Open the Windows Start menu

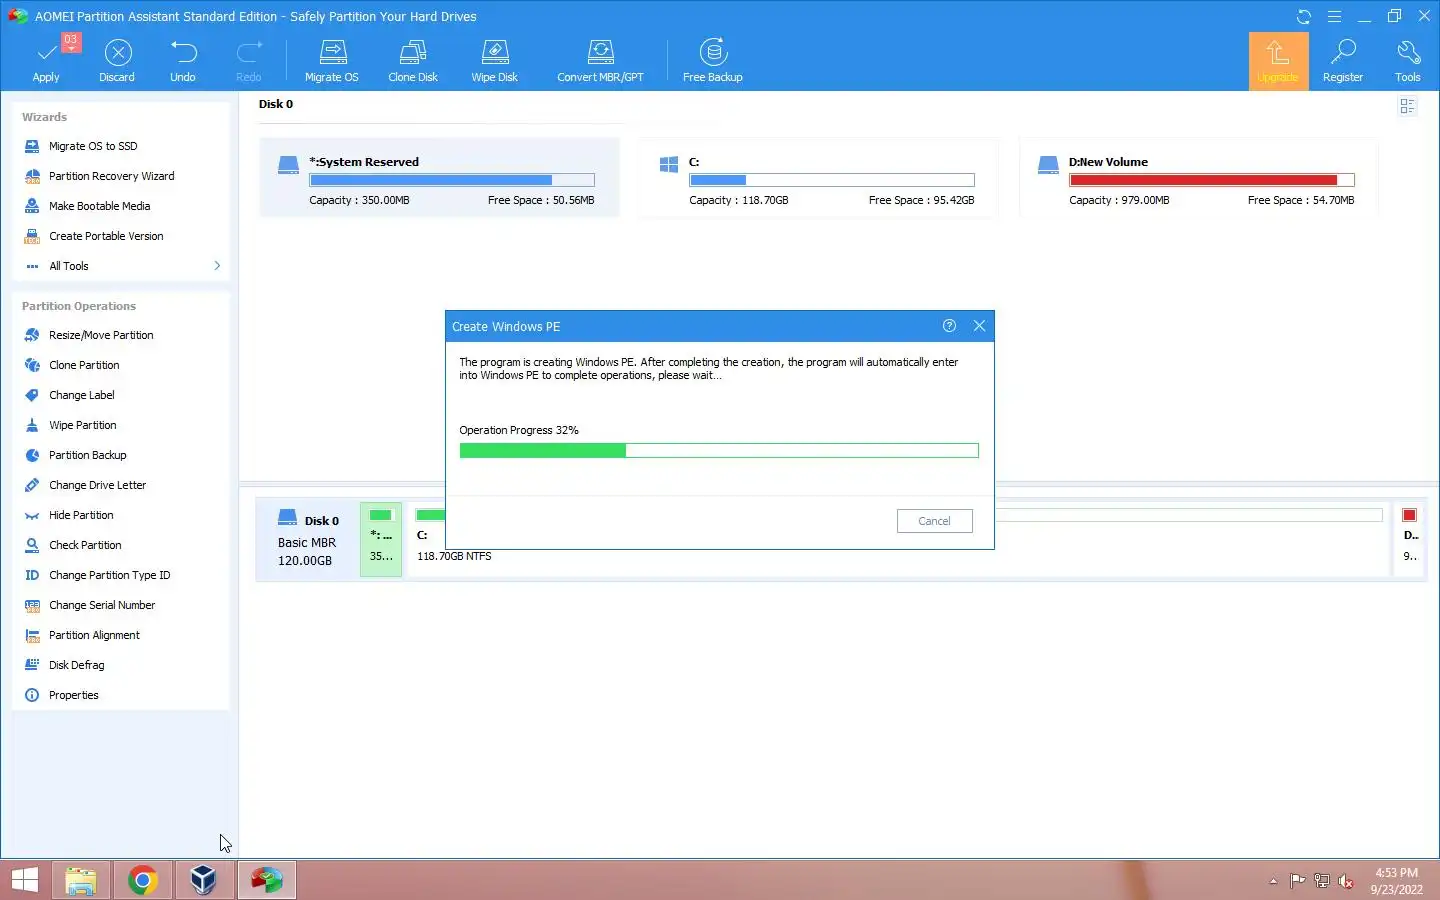[x=24, y=880]
